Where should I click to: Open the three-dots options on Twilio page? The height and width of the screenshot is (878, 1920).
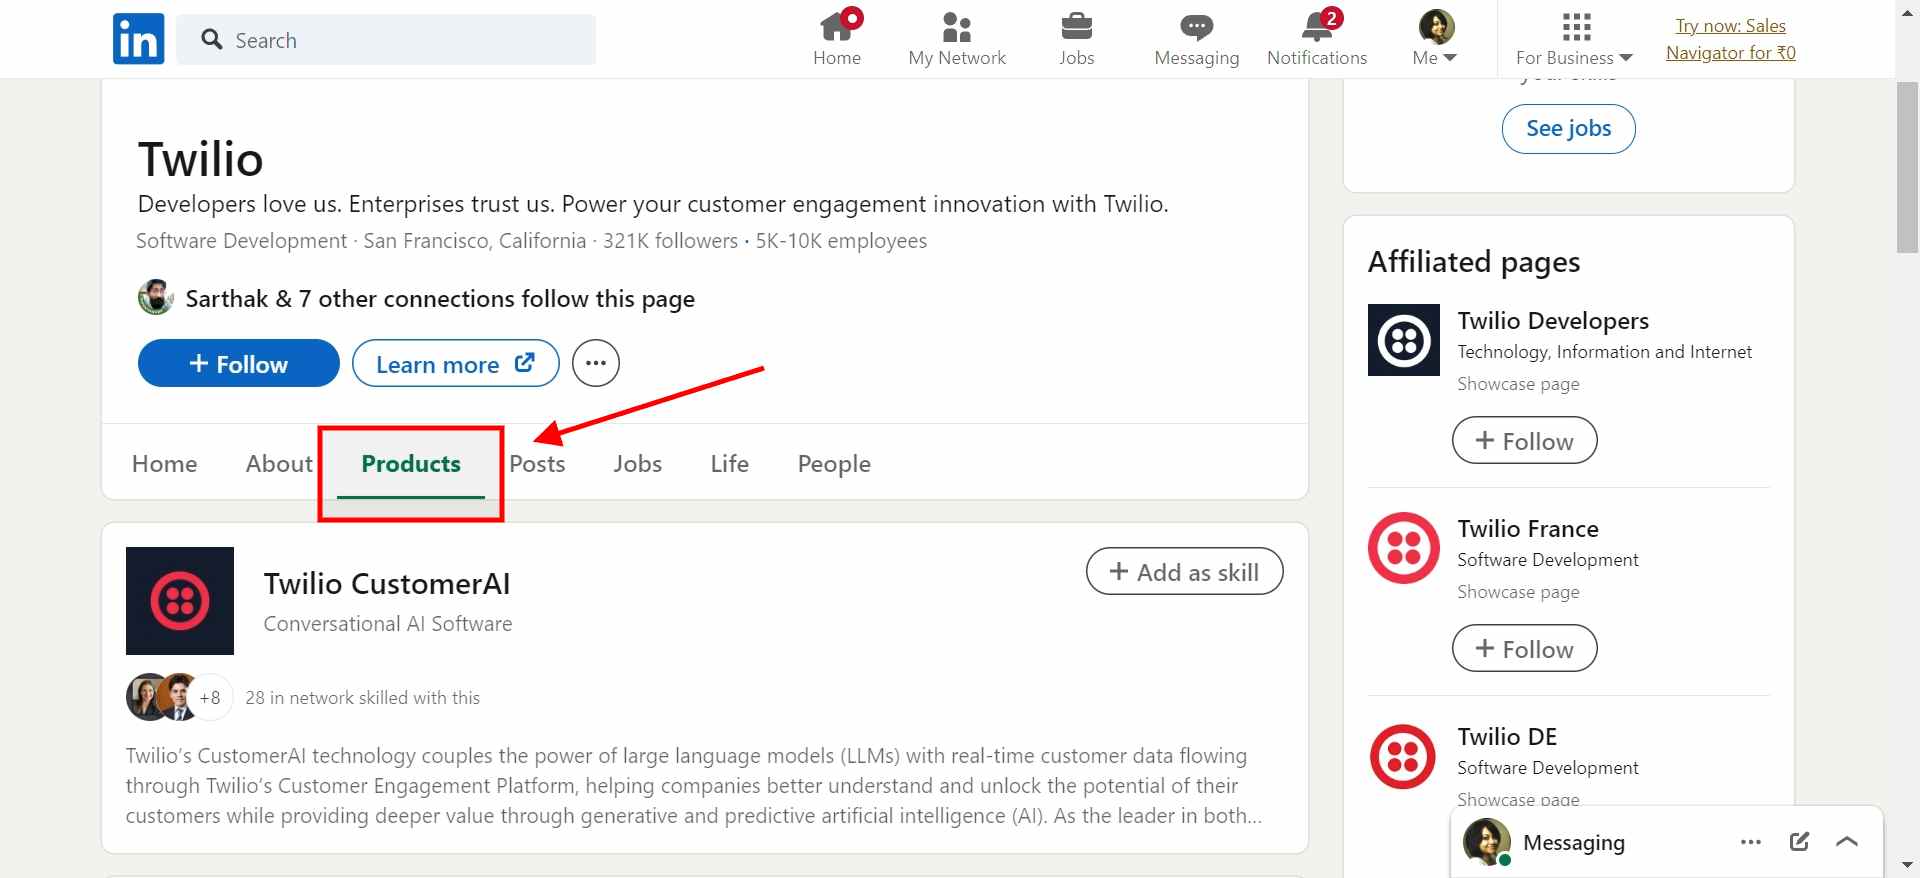coord(595,363)
